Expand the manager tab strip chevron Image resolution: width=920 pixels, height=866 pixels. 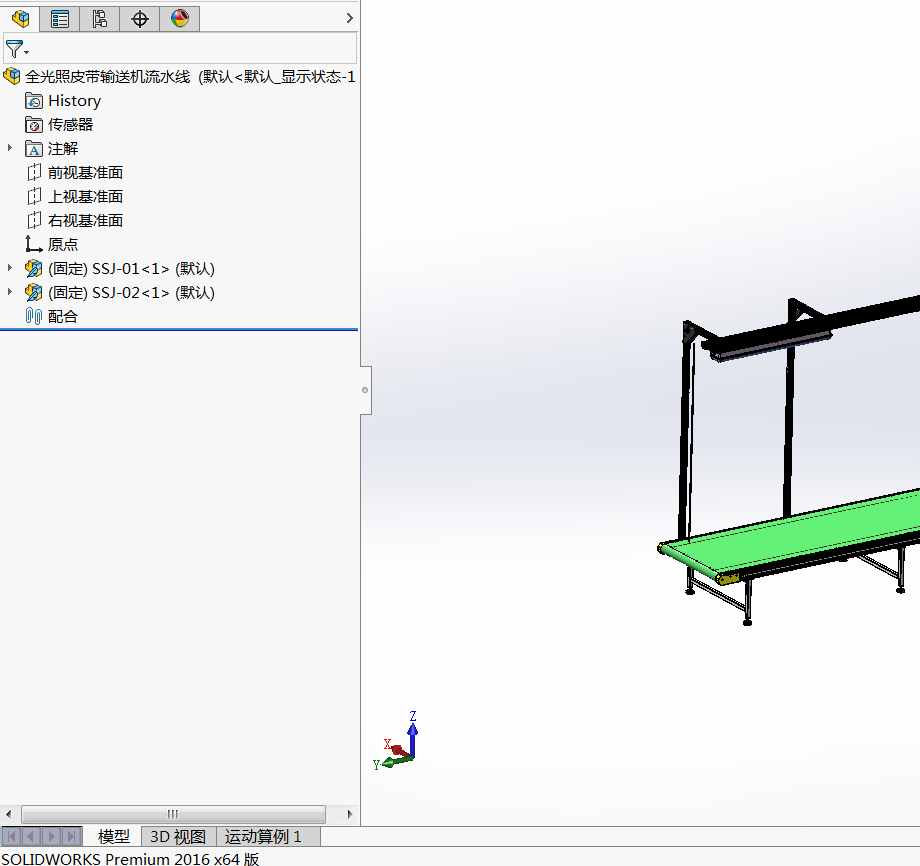(350, 18)
